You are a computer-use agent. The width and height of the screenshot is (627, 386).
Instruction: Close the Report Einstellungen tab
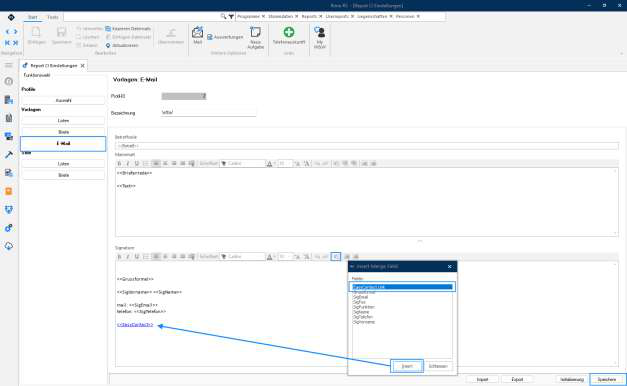point(82,66)
